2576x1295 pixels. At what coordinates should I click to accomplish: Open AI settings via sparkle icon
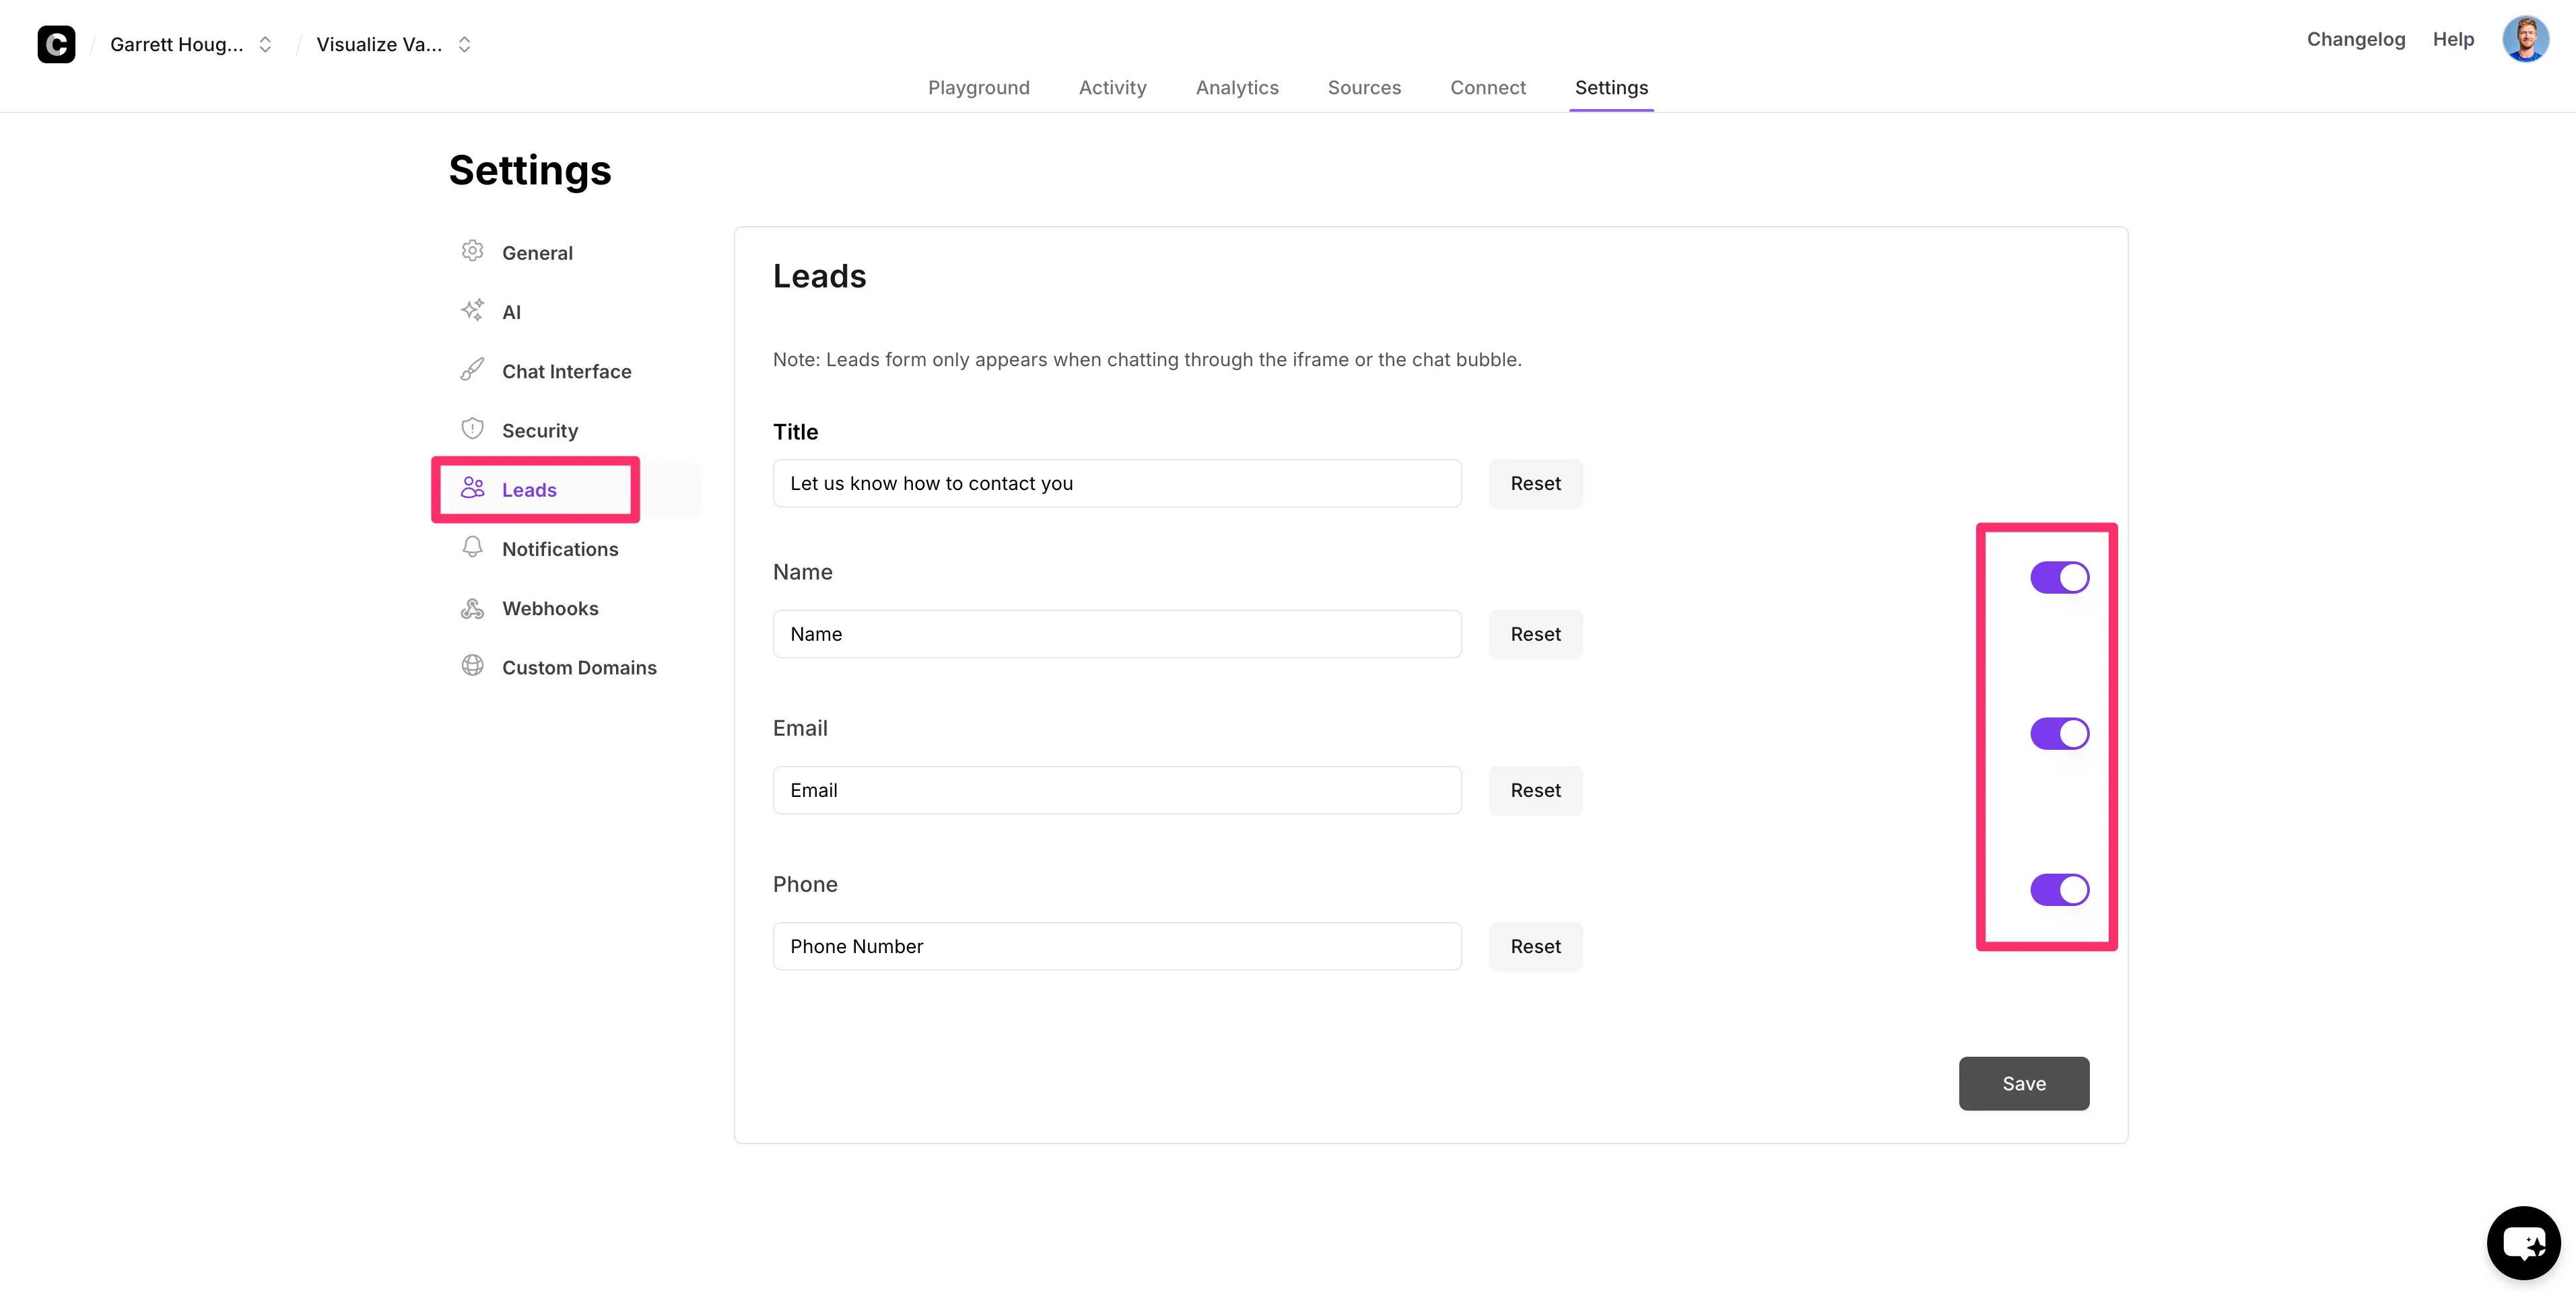[x=472, y=310]
